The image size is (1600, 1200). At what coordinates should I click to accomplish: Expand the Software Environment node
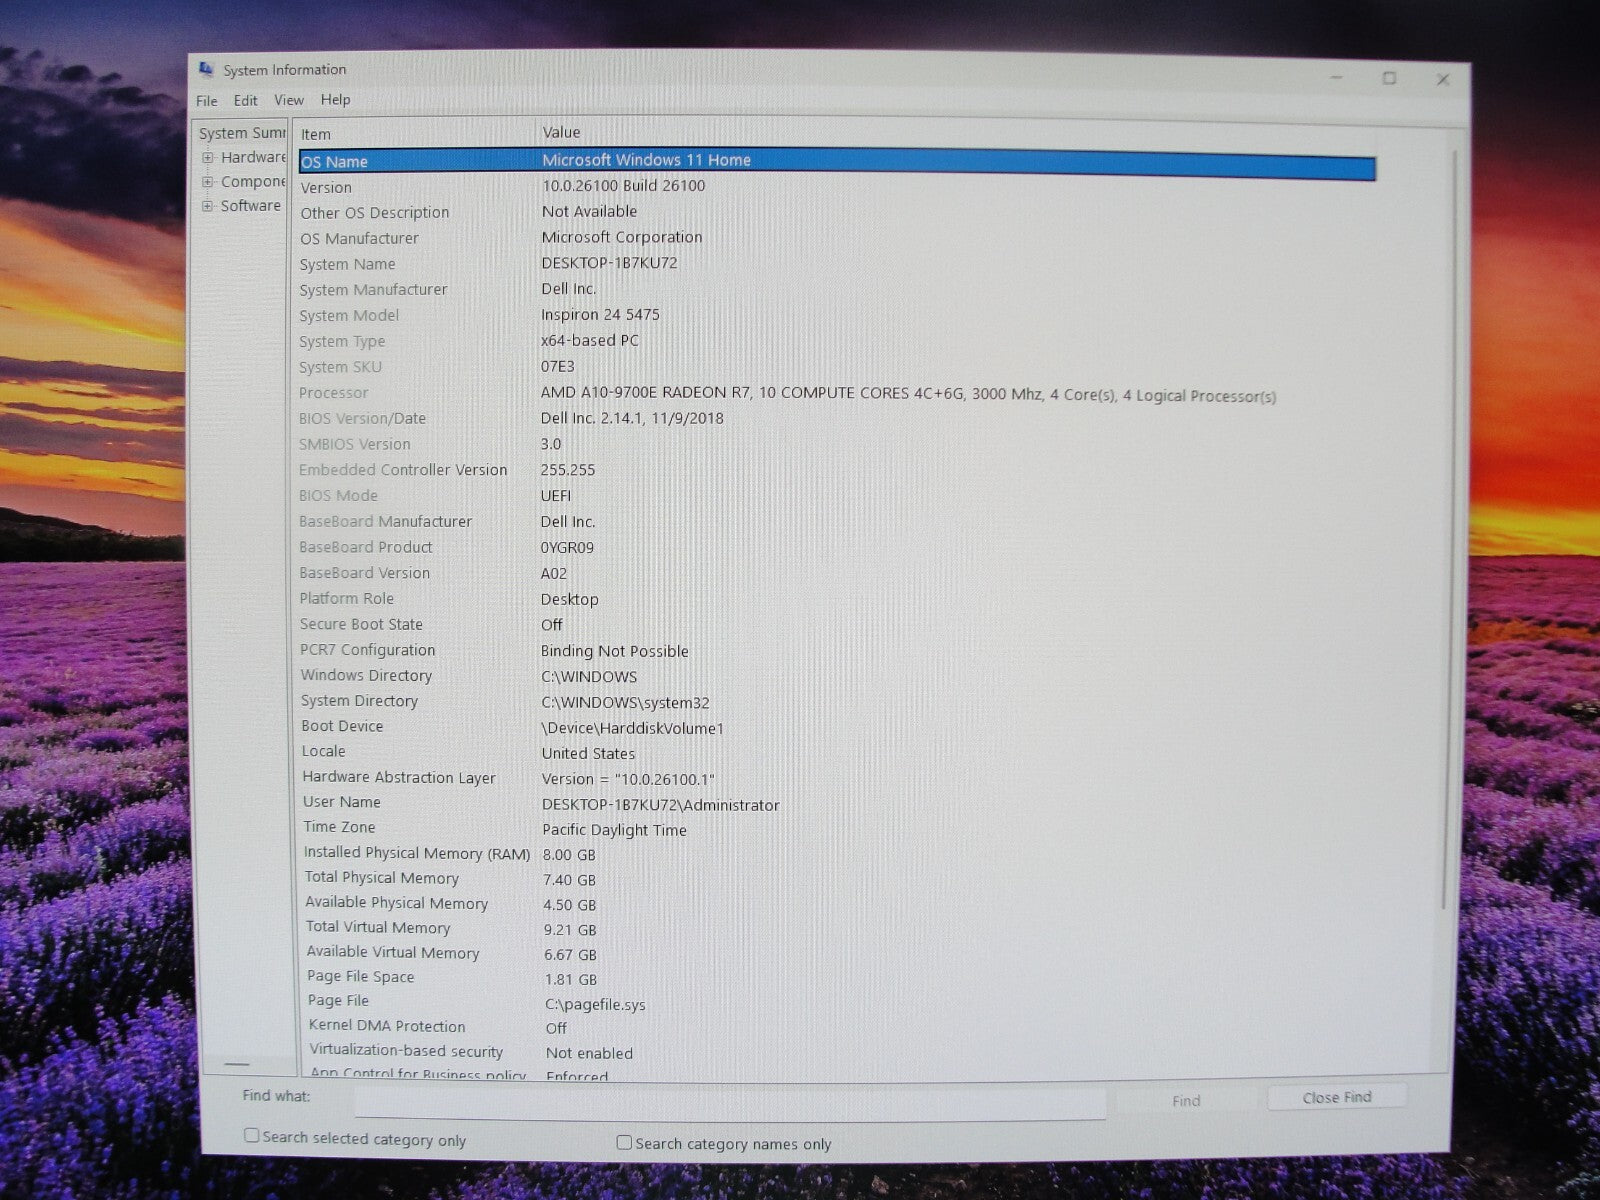[208, 206]
